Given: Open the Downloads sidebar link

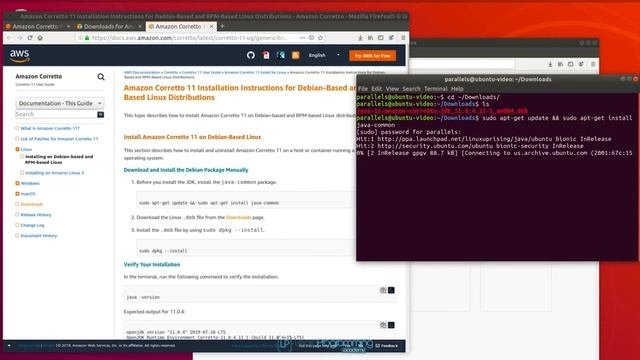Looking at the screenshot, I should click(32, 204).
